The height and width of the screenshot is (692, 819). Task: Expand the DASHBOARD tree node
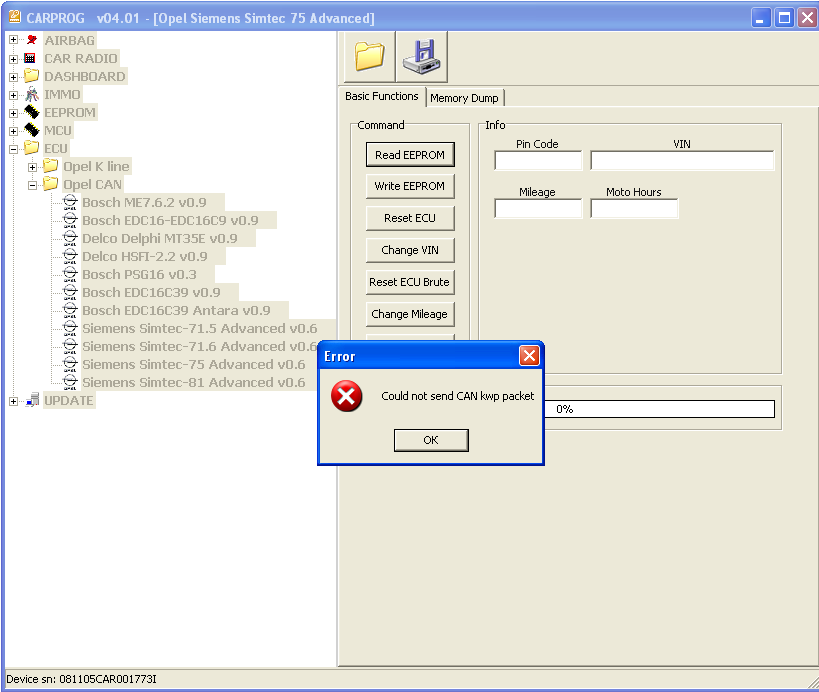point(14,77)
